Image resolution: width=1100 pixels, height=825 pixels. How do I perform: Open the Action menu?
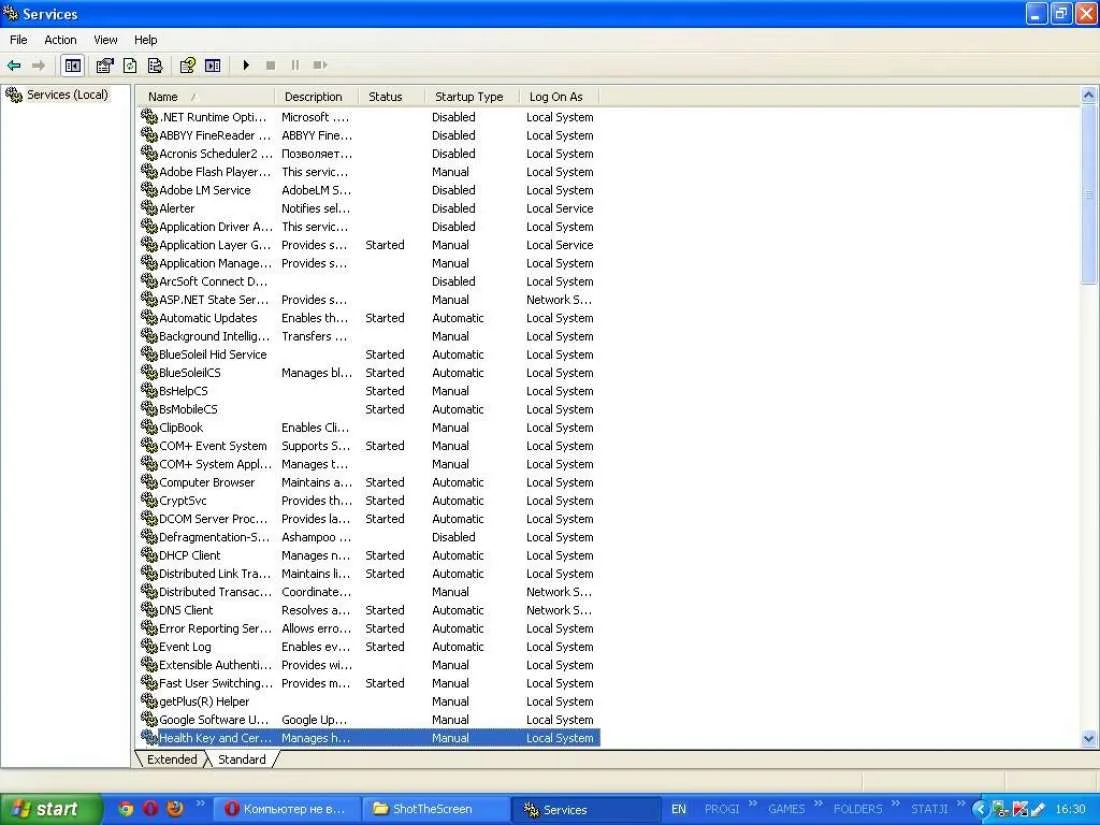pyautogui.click(x=60, y=40)
